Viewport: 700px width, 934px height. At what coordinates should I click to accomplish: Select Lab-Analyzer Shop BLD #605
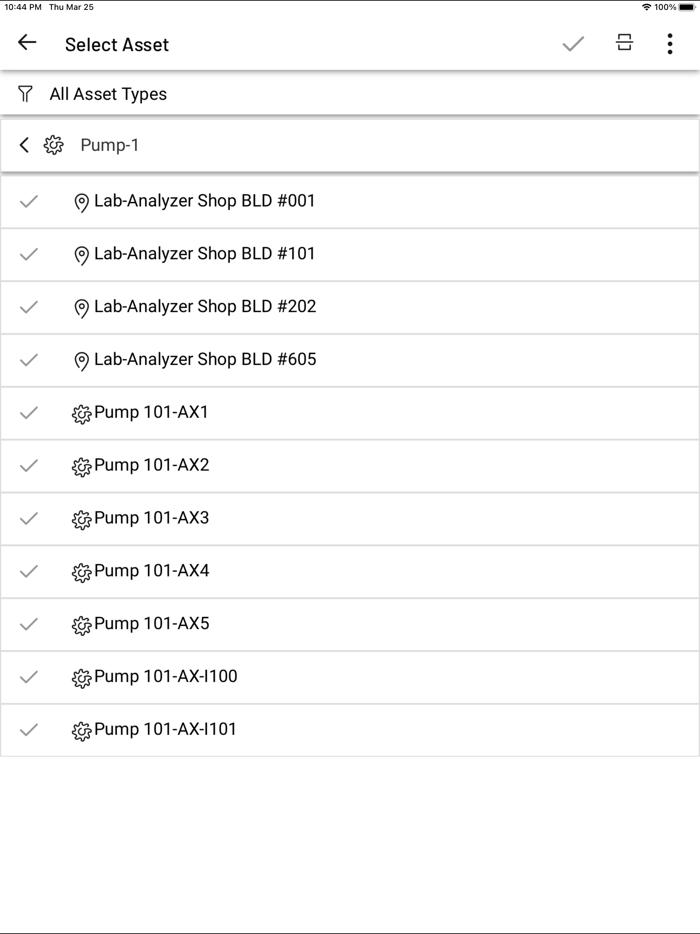coord(205,360)
